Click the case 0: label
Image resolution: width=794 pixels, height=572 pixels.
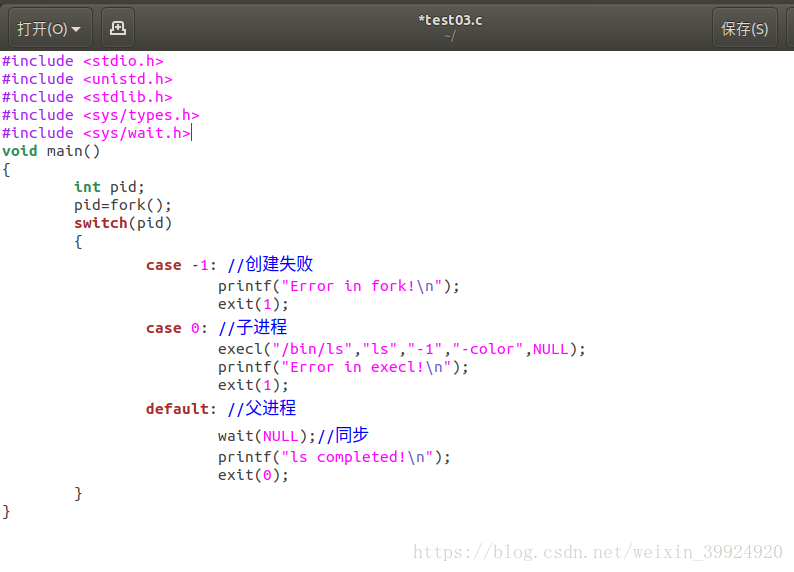pyautogui.click(x=177, y=328)
